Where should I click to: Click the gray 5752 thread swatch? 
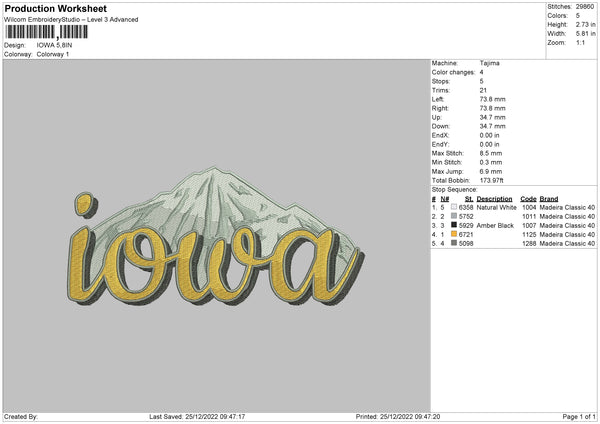click(x=454, y=216)
